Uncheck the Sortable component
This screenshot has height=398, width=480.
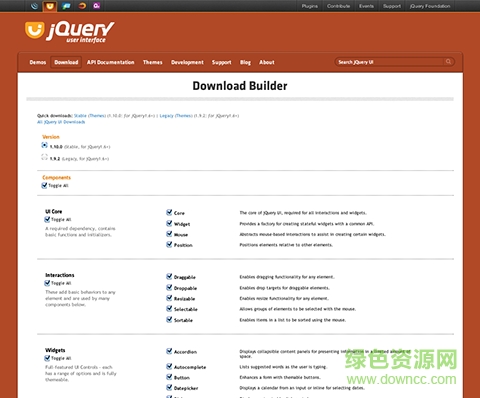[x=169, y=320]
